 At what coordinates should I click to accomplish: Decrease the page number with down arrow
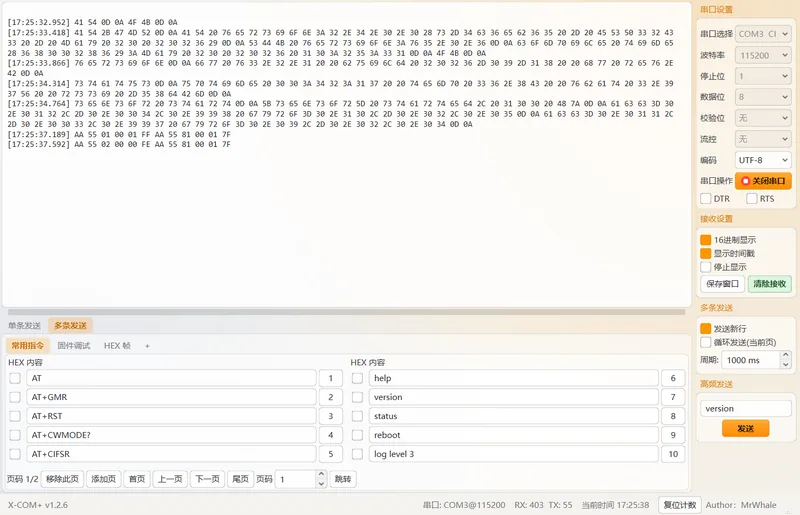pyautogui.click(x=321, y=483)
